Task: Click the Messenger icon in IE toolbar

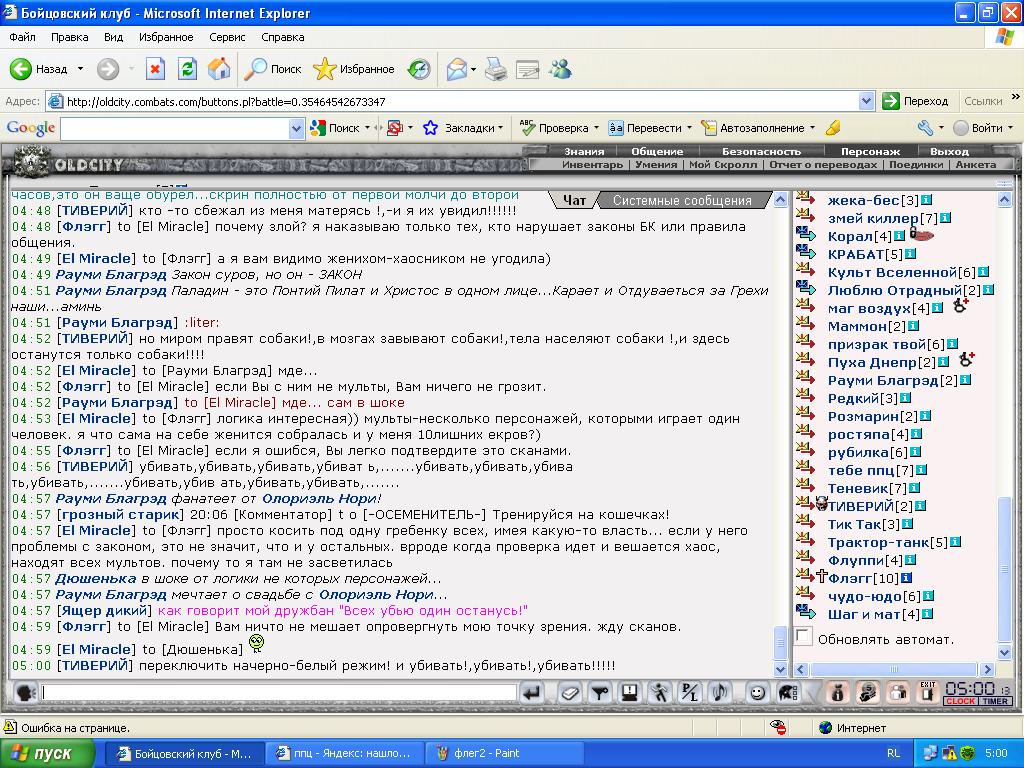Action: tap(560, 69)
